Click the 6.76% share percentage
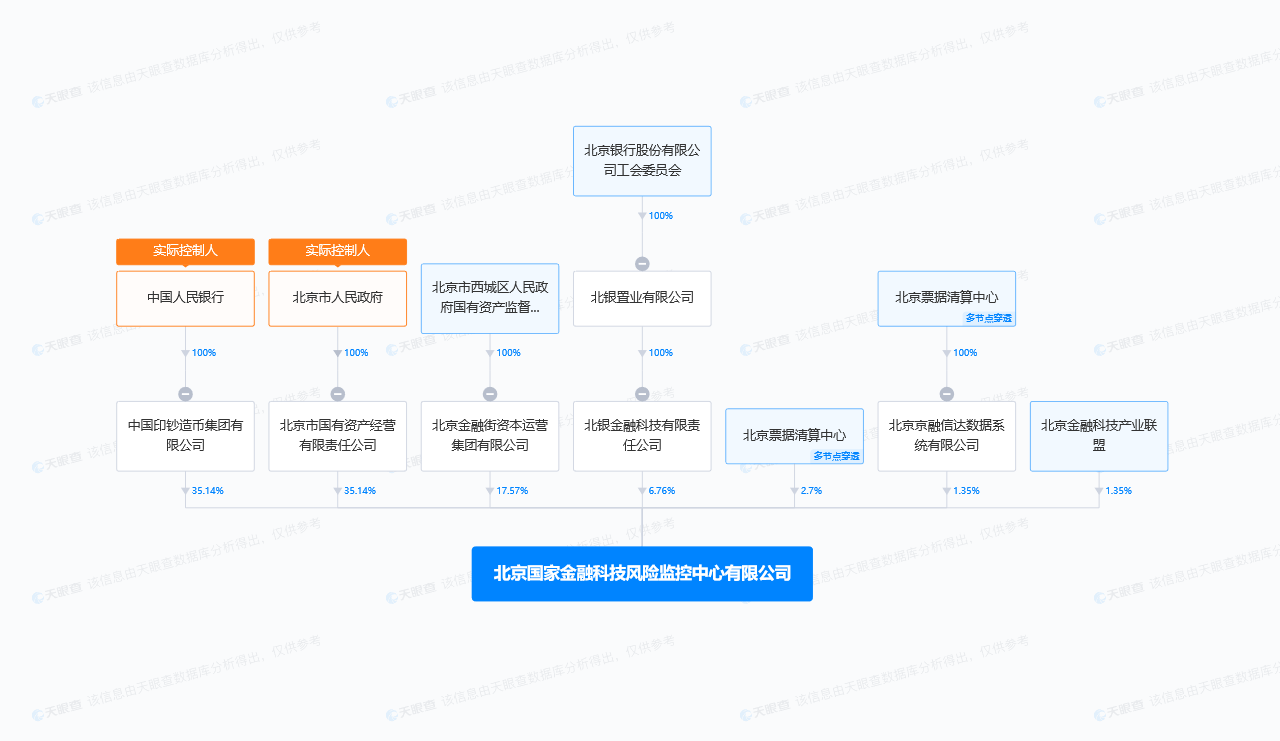The height and width of the screenshot is (741, 1280). [662, 491]
